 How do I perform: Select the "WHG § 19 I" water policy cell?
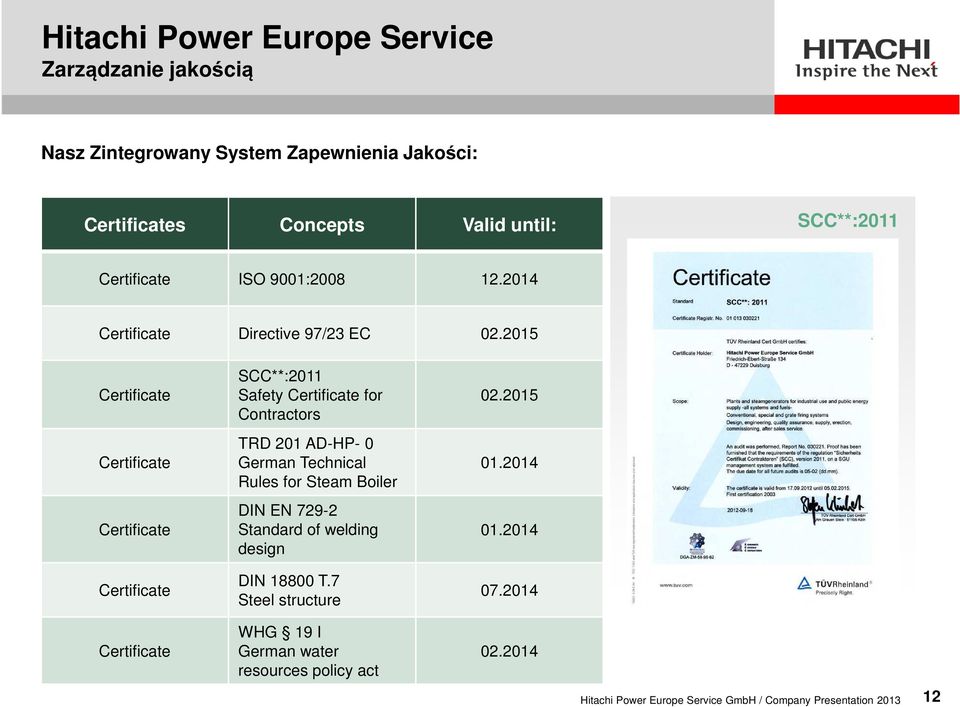point(322,651)
